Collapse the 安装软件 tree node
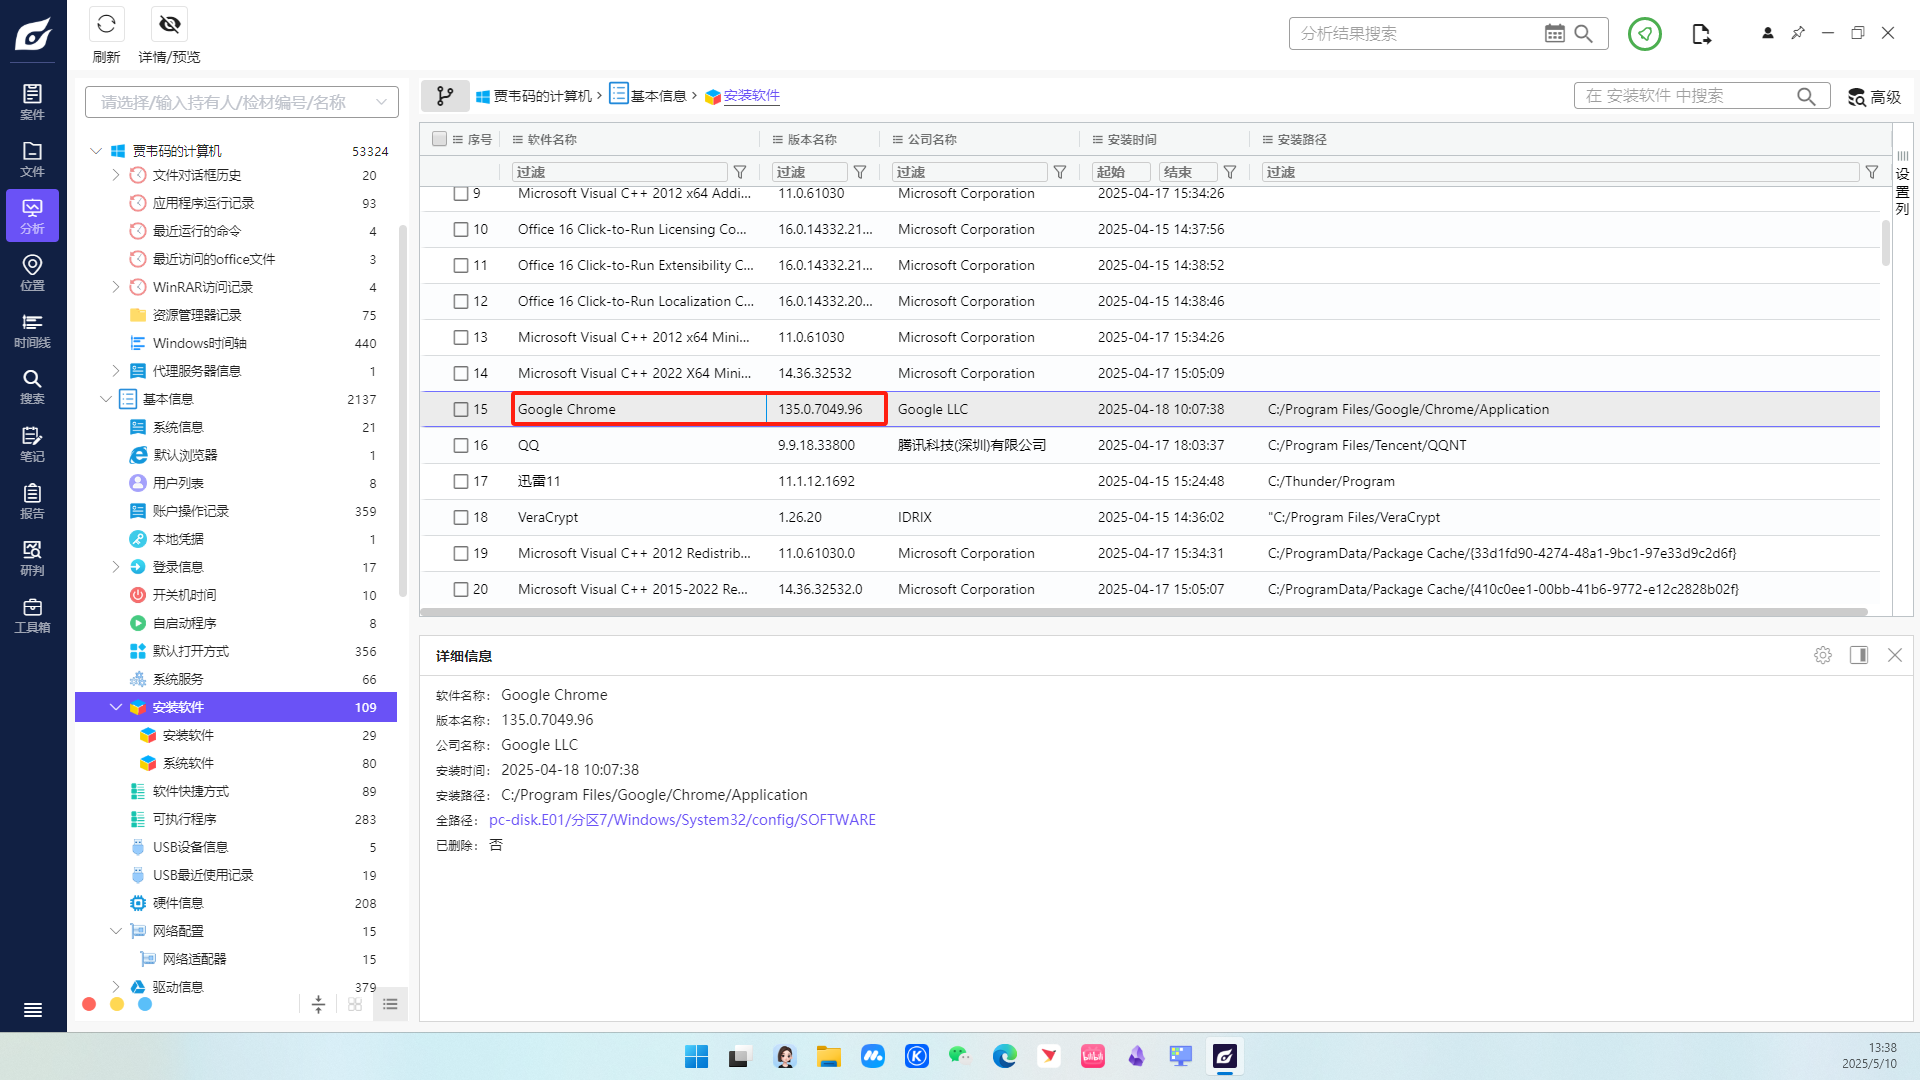 click(116, 707)
